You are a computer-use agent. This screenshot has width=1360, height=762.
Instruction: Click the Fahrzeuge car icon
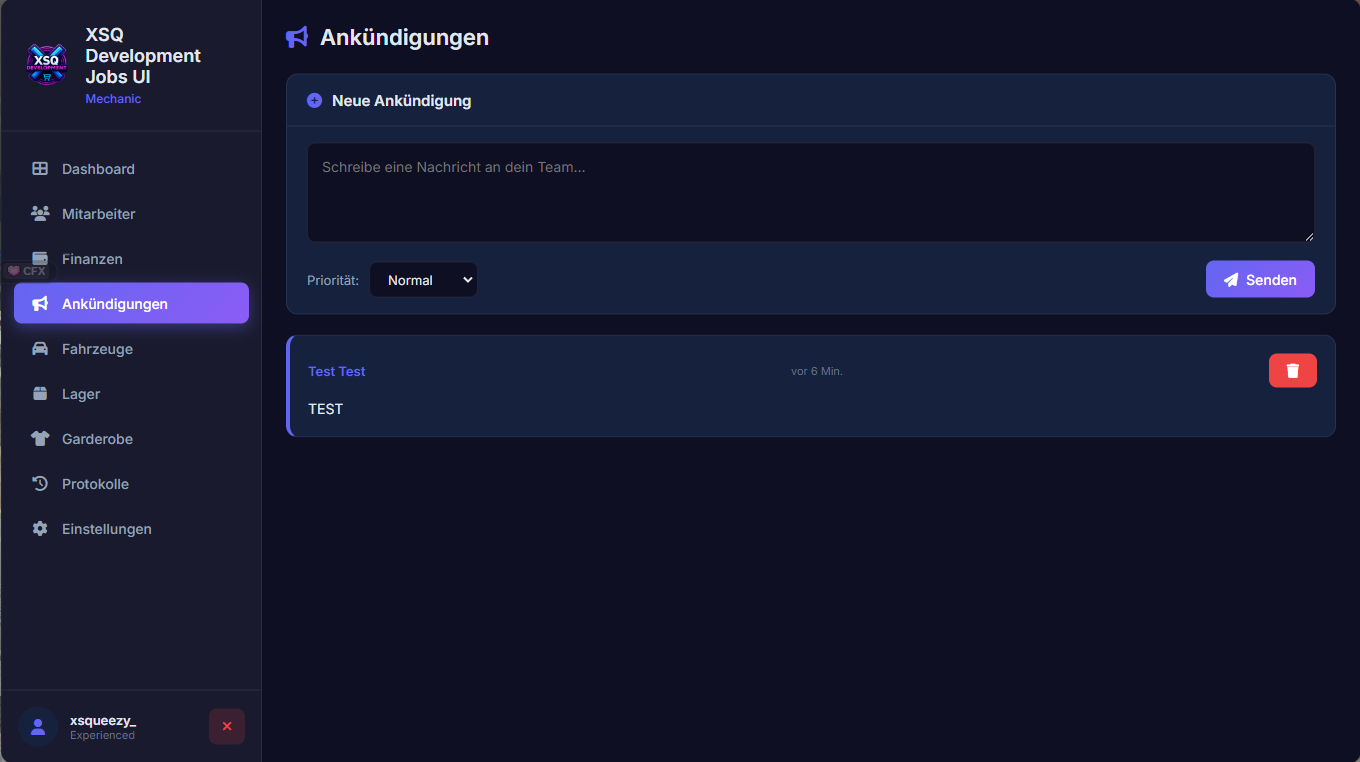[40, 349]
